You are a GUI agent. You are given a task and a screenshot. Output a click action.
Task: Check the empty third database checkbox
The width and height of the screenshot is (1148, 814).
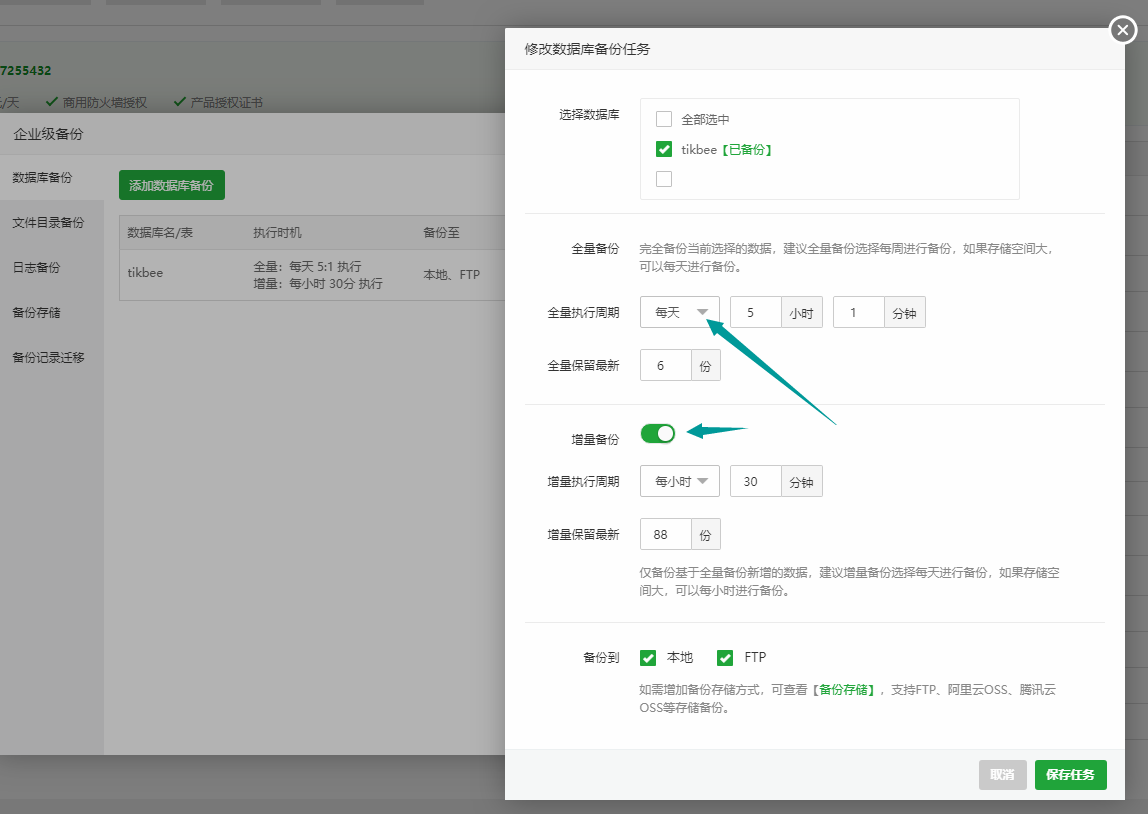663,178
